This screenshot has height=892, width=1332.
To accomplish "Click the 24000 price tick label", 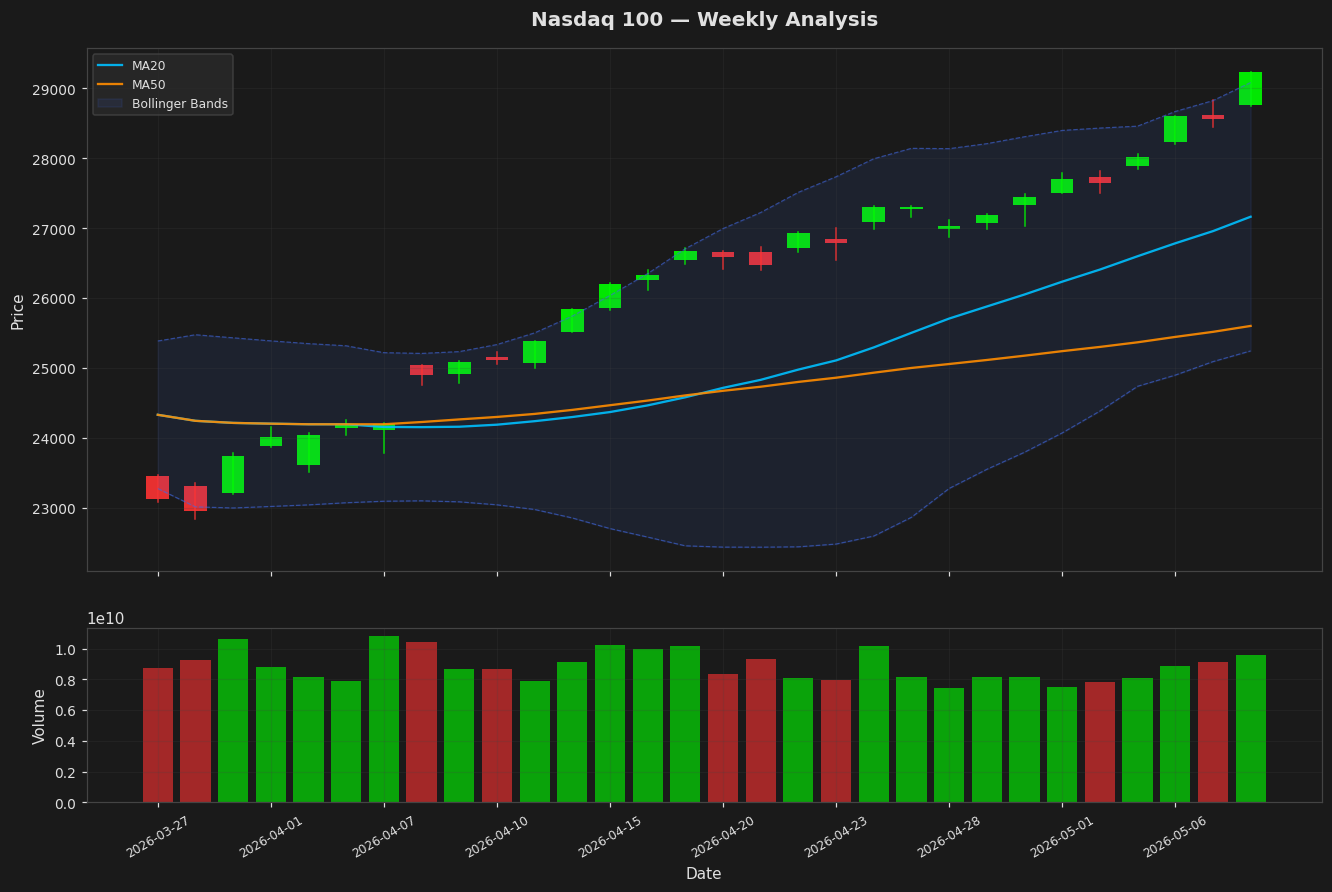I will [x=54, y=439].
